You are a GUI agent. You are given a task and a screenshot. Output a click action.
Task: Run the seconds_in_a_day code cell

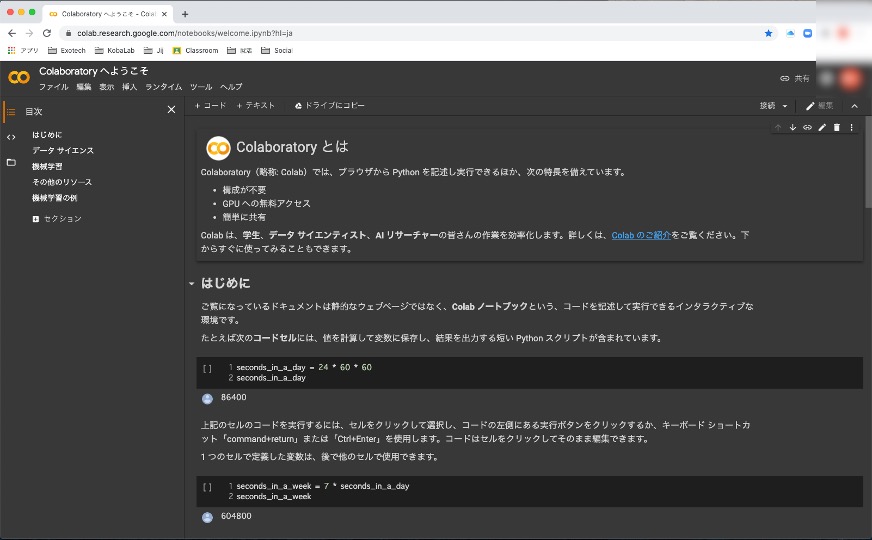pos(207,368)
